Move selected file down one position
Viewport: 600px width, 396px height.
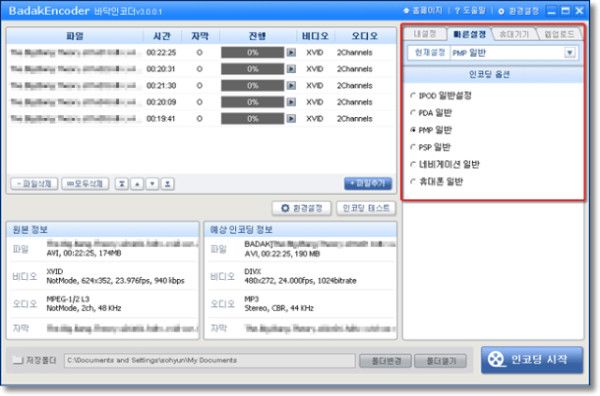(152, 184)
